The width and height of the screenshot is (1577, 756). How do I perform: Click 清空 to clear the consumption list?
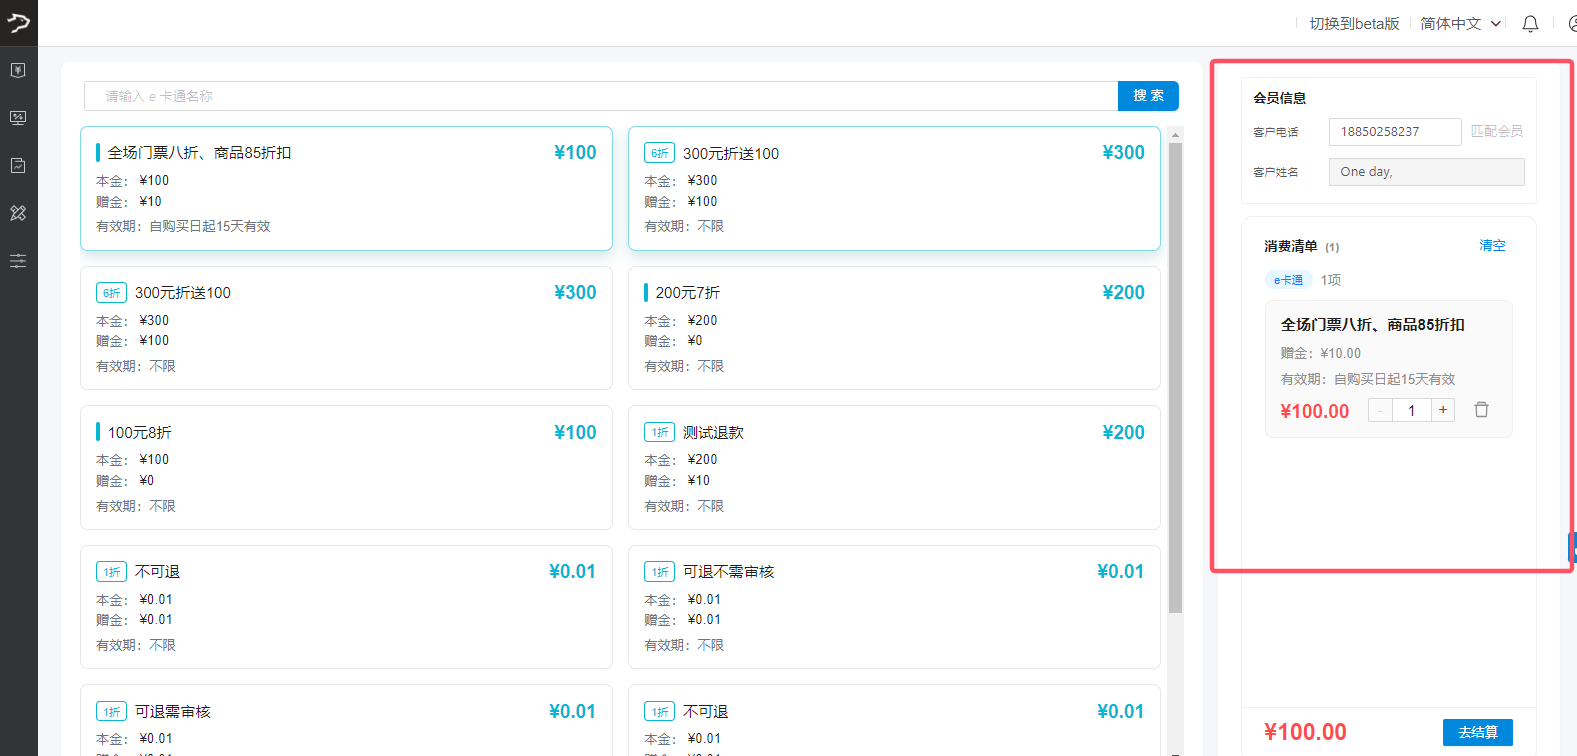[x=1492, y=246]
